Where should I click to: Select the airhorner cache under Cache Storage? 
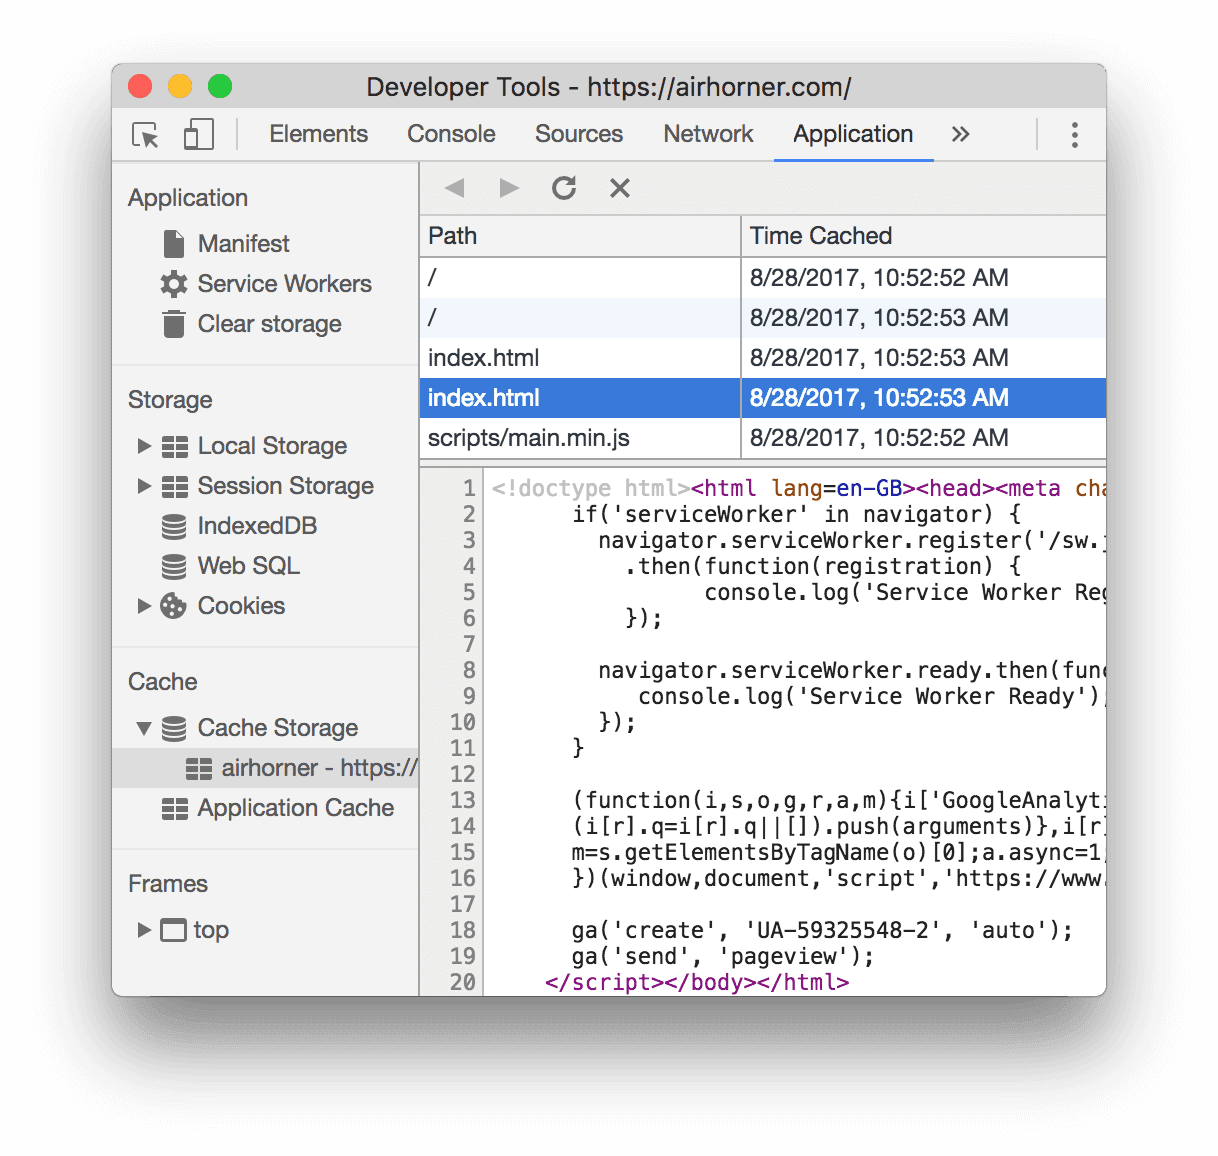[x=300, y=768]
